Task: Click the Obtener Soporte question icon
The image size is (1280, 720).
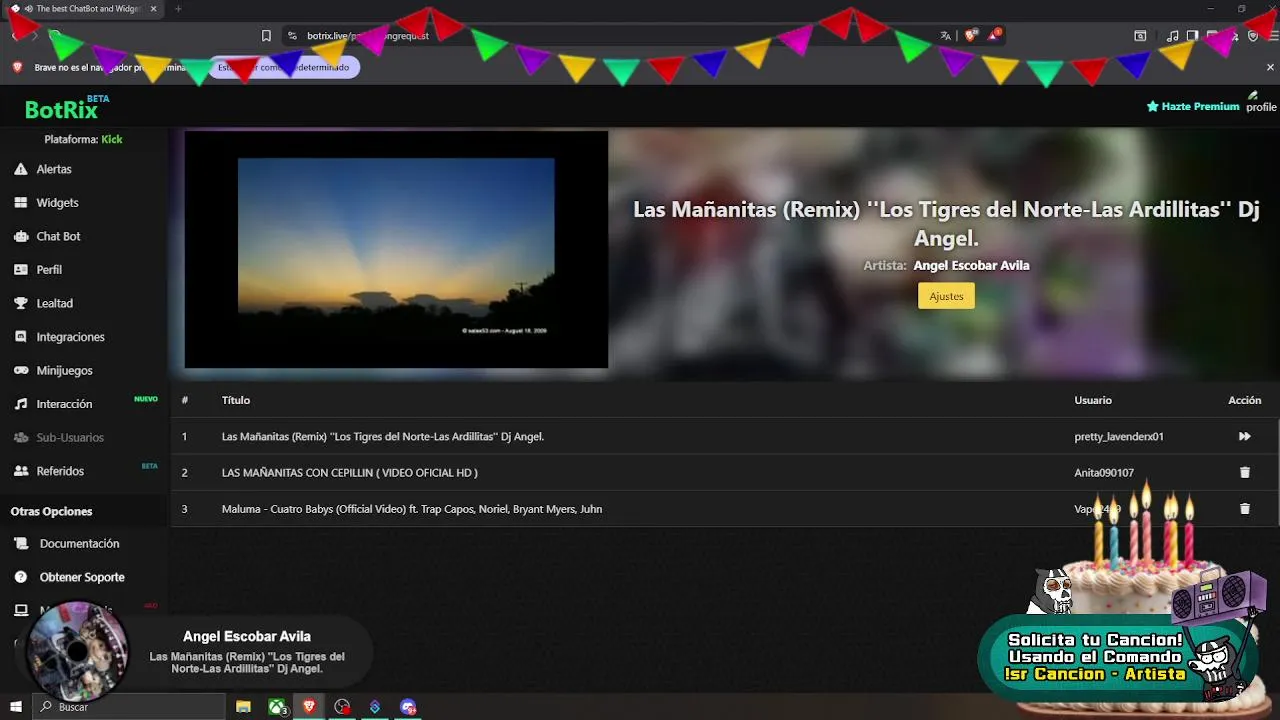Action: (20, 577)
